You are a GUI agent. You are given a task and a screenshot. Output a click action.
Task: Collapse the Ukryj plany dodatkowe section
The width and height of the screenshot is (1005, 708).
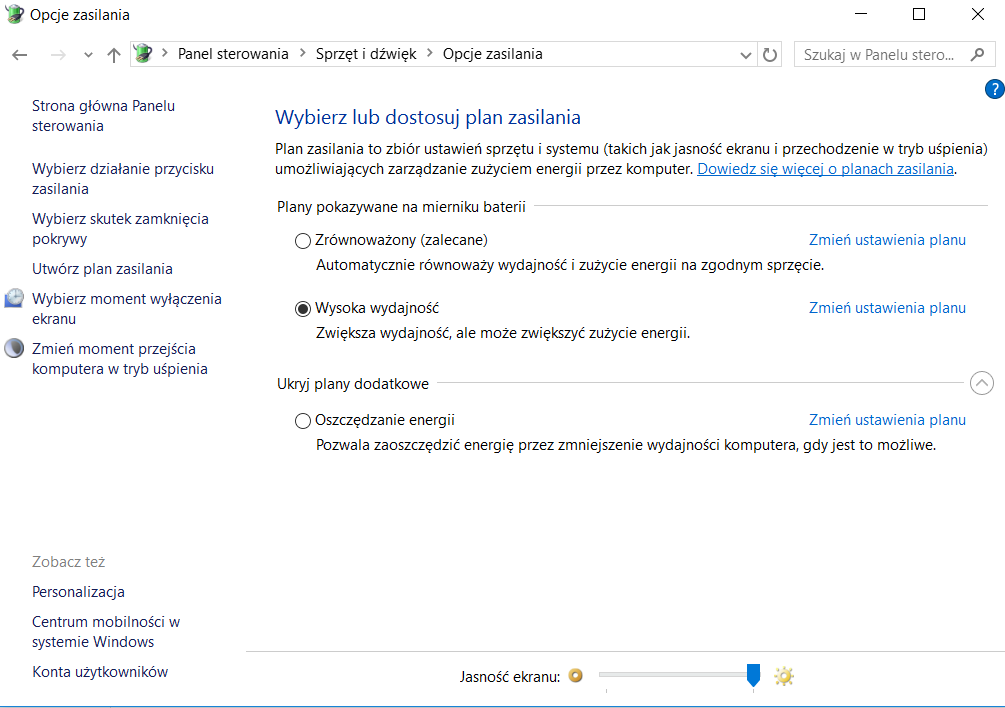[982, 383]
